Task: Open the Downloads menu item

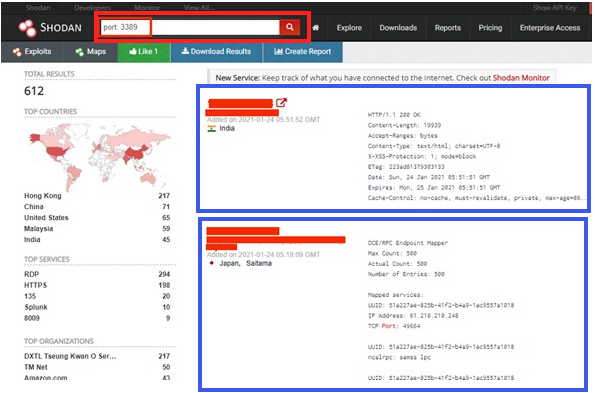Action: pyautogui.click(x=398, y=28)
